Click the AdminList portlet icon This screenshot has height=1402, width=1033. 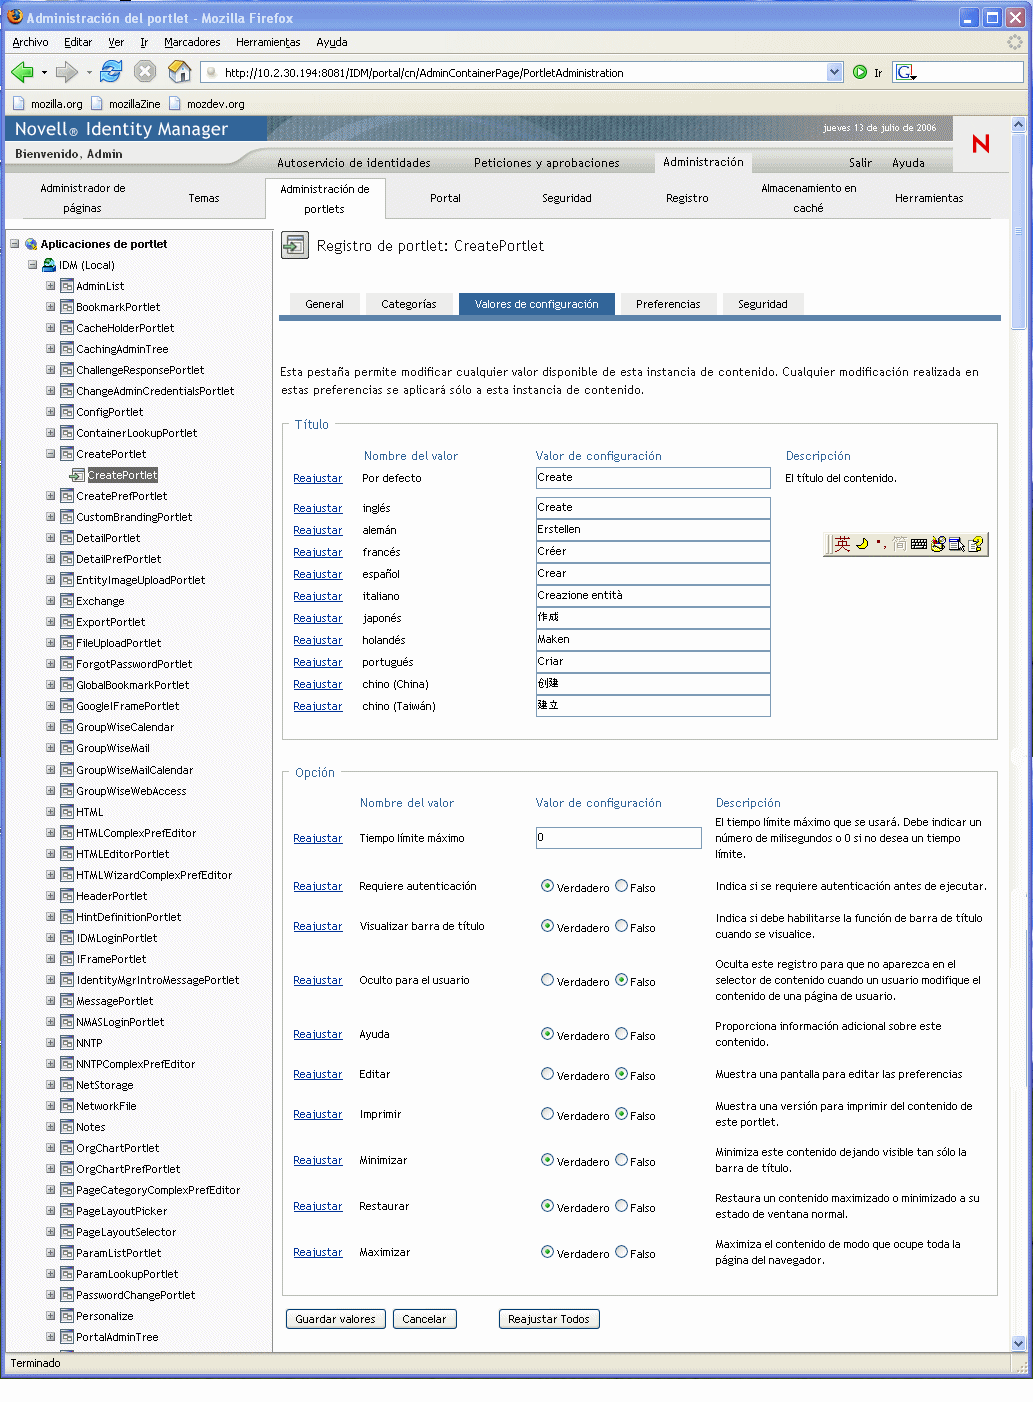pos(67,286)
